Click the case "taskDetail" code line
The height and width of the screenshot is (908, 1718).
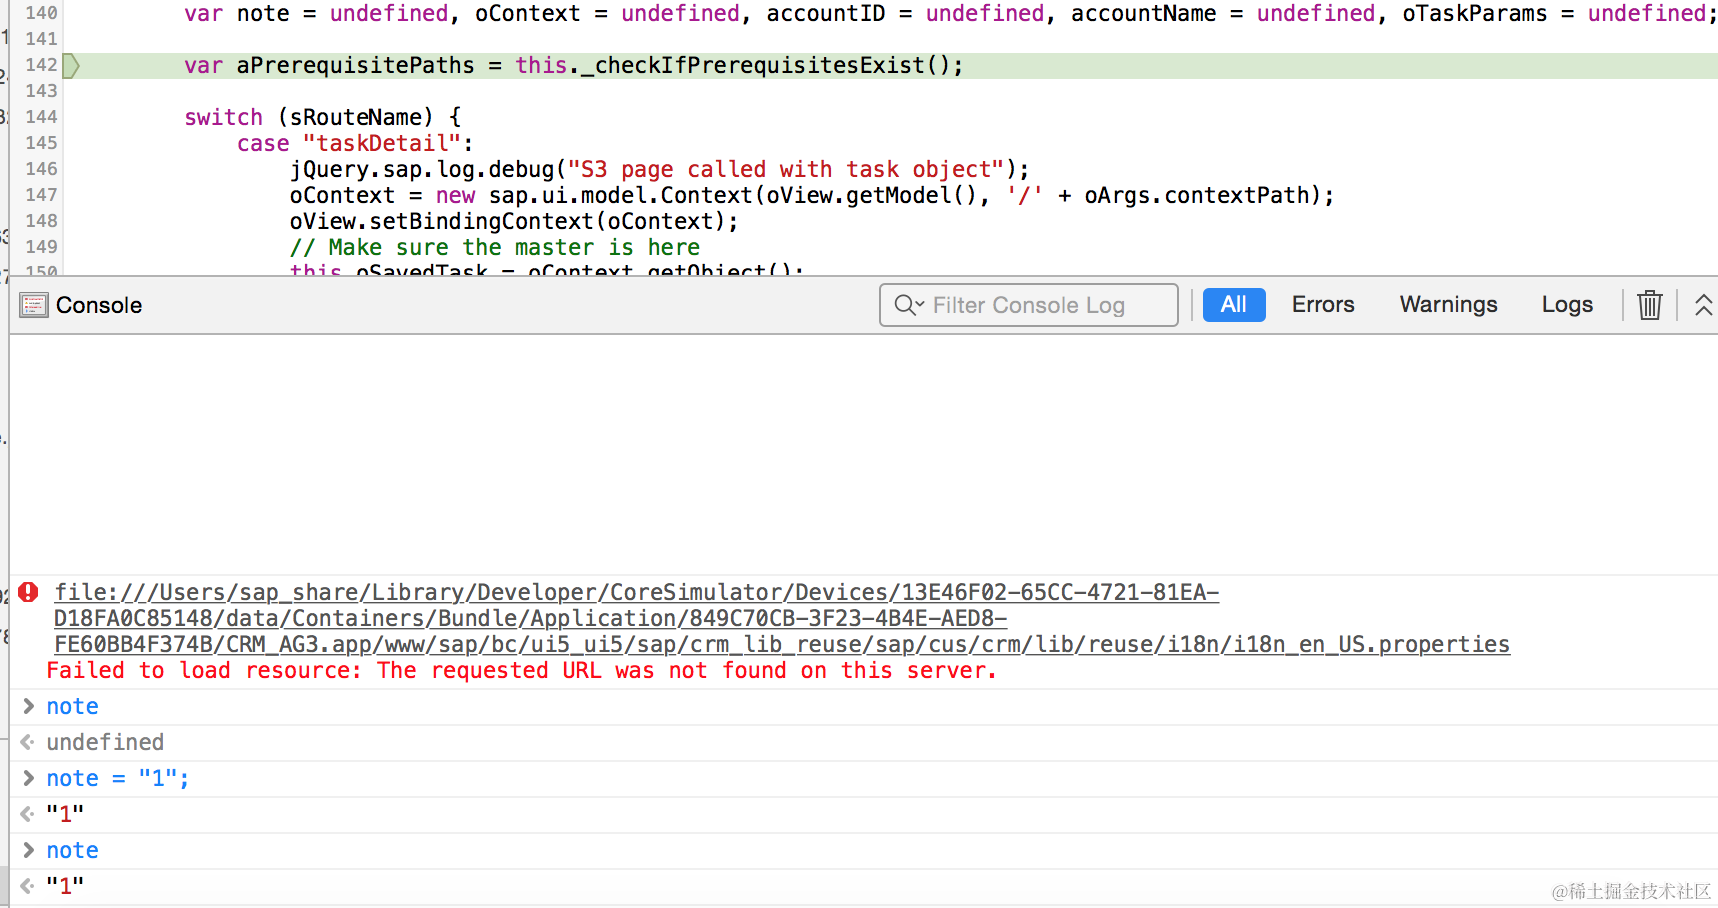coord(355,143)
